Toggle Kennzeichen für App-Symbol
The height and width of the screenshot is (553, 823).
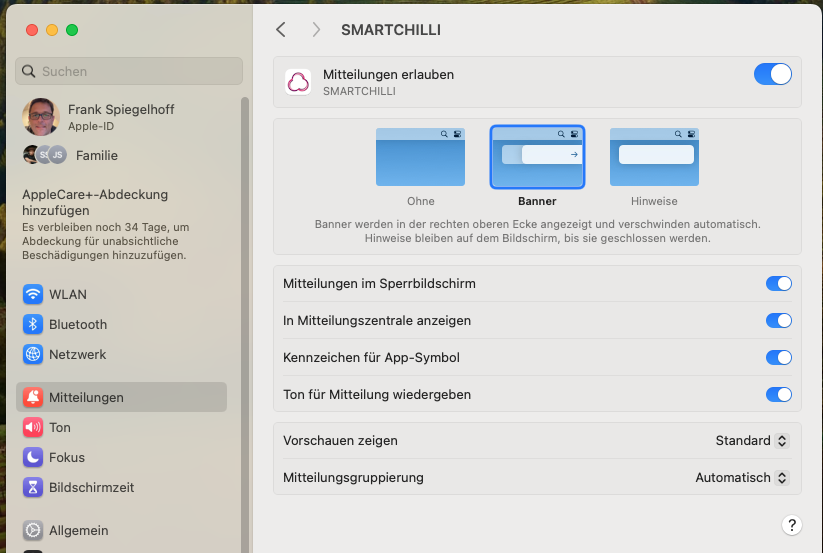(x=778, y=357)
